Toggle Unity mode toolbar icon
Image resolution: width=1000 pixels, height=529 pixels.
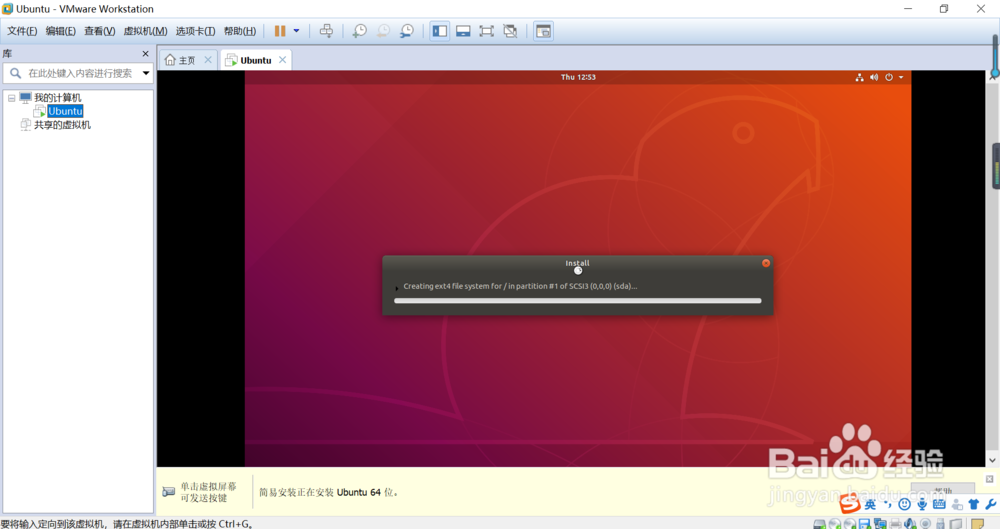(510, 31)
